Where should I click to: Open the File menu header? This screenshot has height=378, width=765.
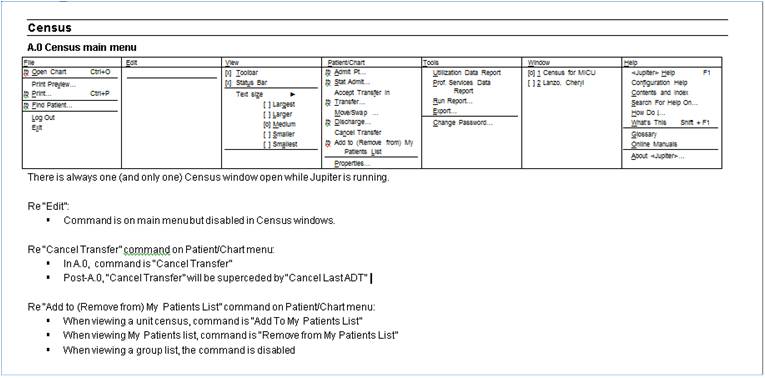28,62
